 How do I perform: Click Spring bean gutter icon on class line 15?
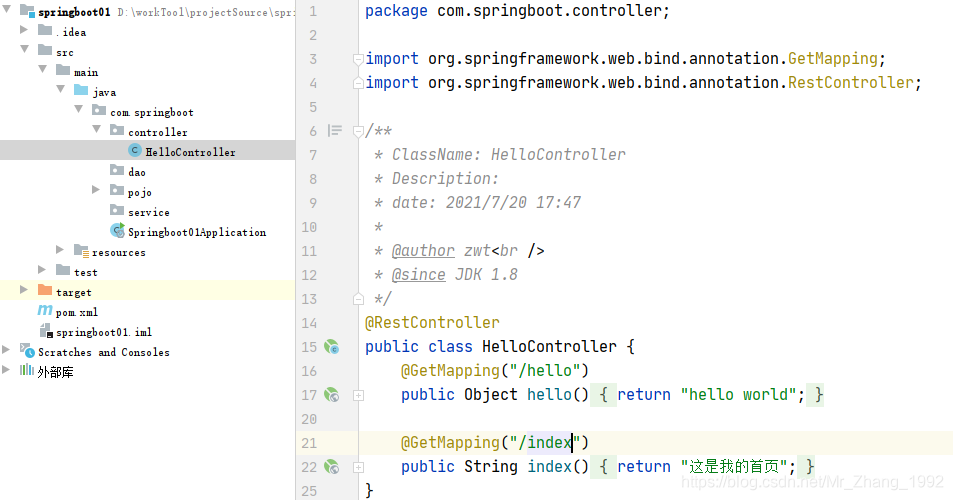click(331, 347)
